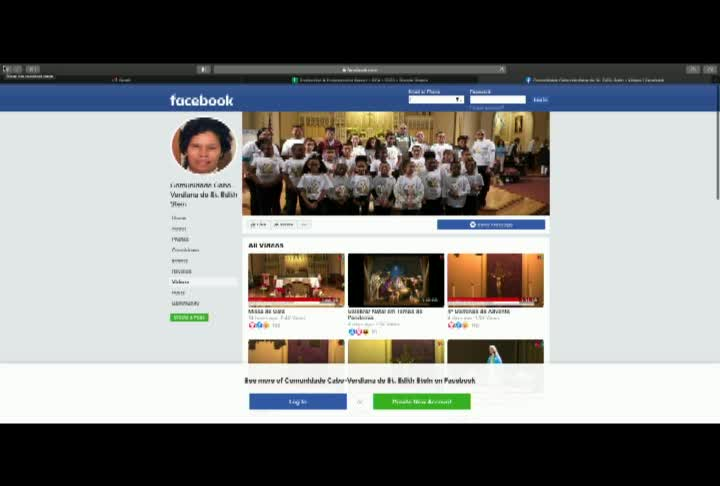The height and width of the screenshot is (486, 720).
Task: Click reaction icons under second video
Action: (359, 332)
